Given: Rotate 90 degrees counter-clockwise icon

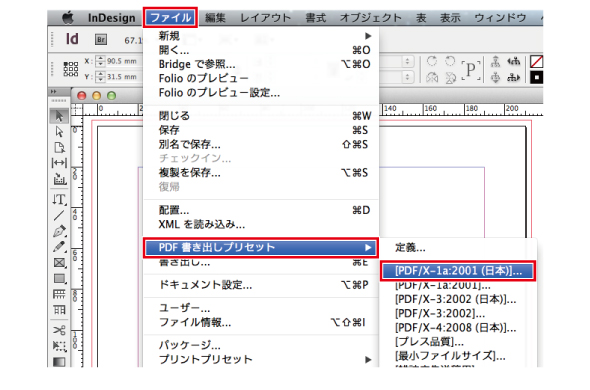Looking at the screenshot, I should tap(450, 61).
